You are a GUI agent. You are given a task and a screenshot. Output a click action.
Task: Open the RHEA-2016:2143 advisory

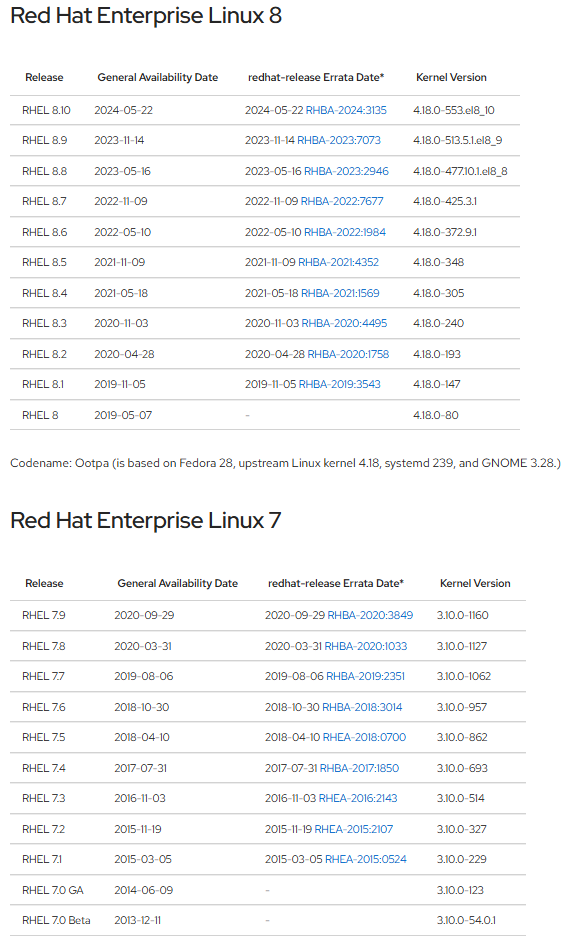coord(358,798)
